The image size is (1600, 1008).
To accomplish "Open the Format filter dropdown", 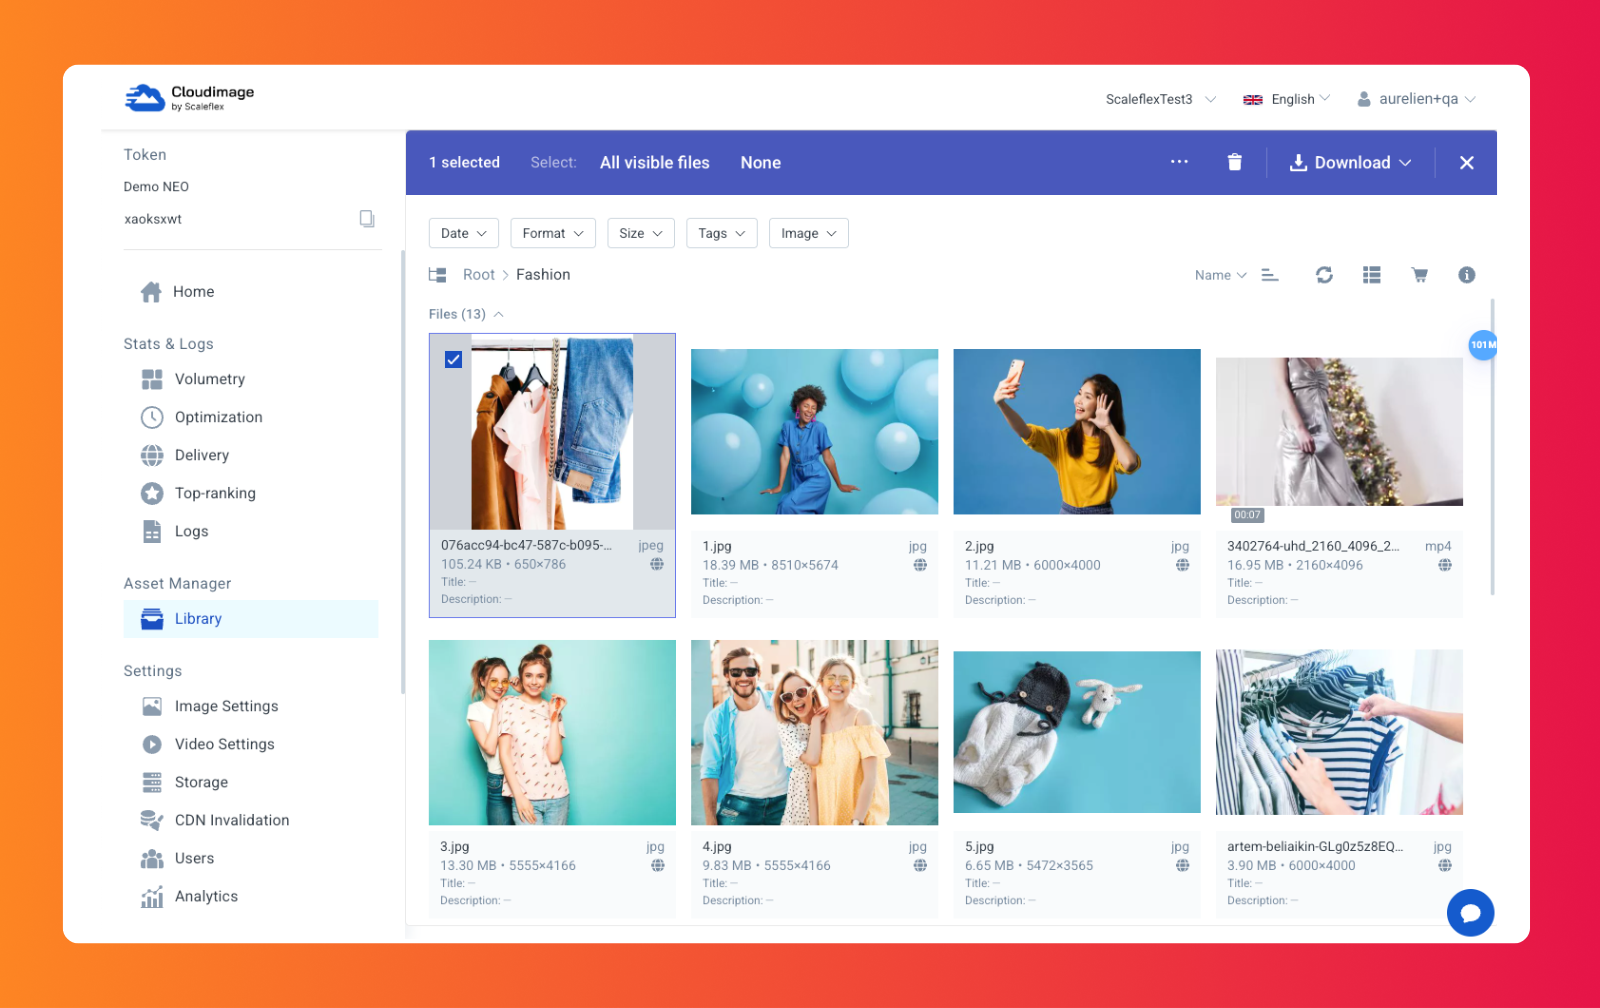I will click(x=552, y=233).
